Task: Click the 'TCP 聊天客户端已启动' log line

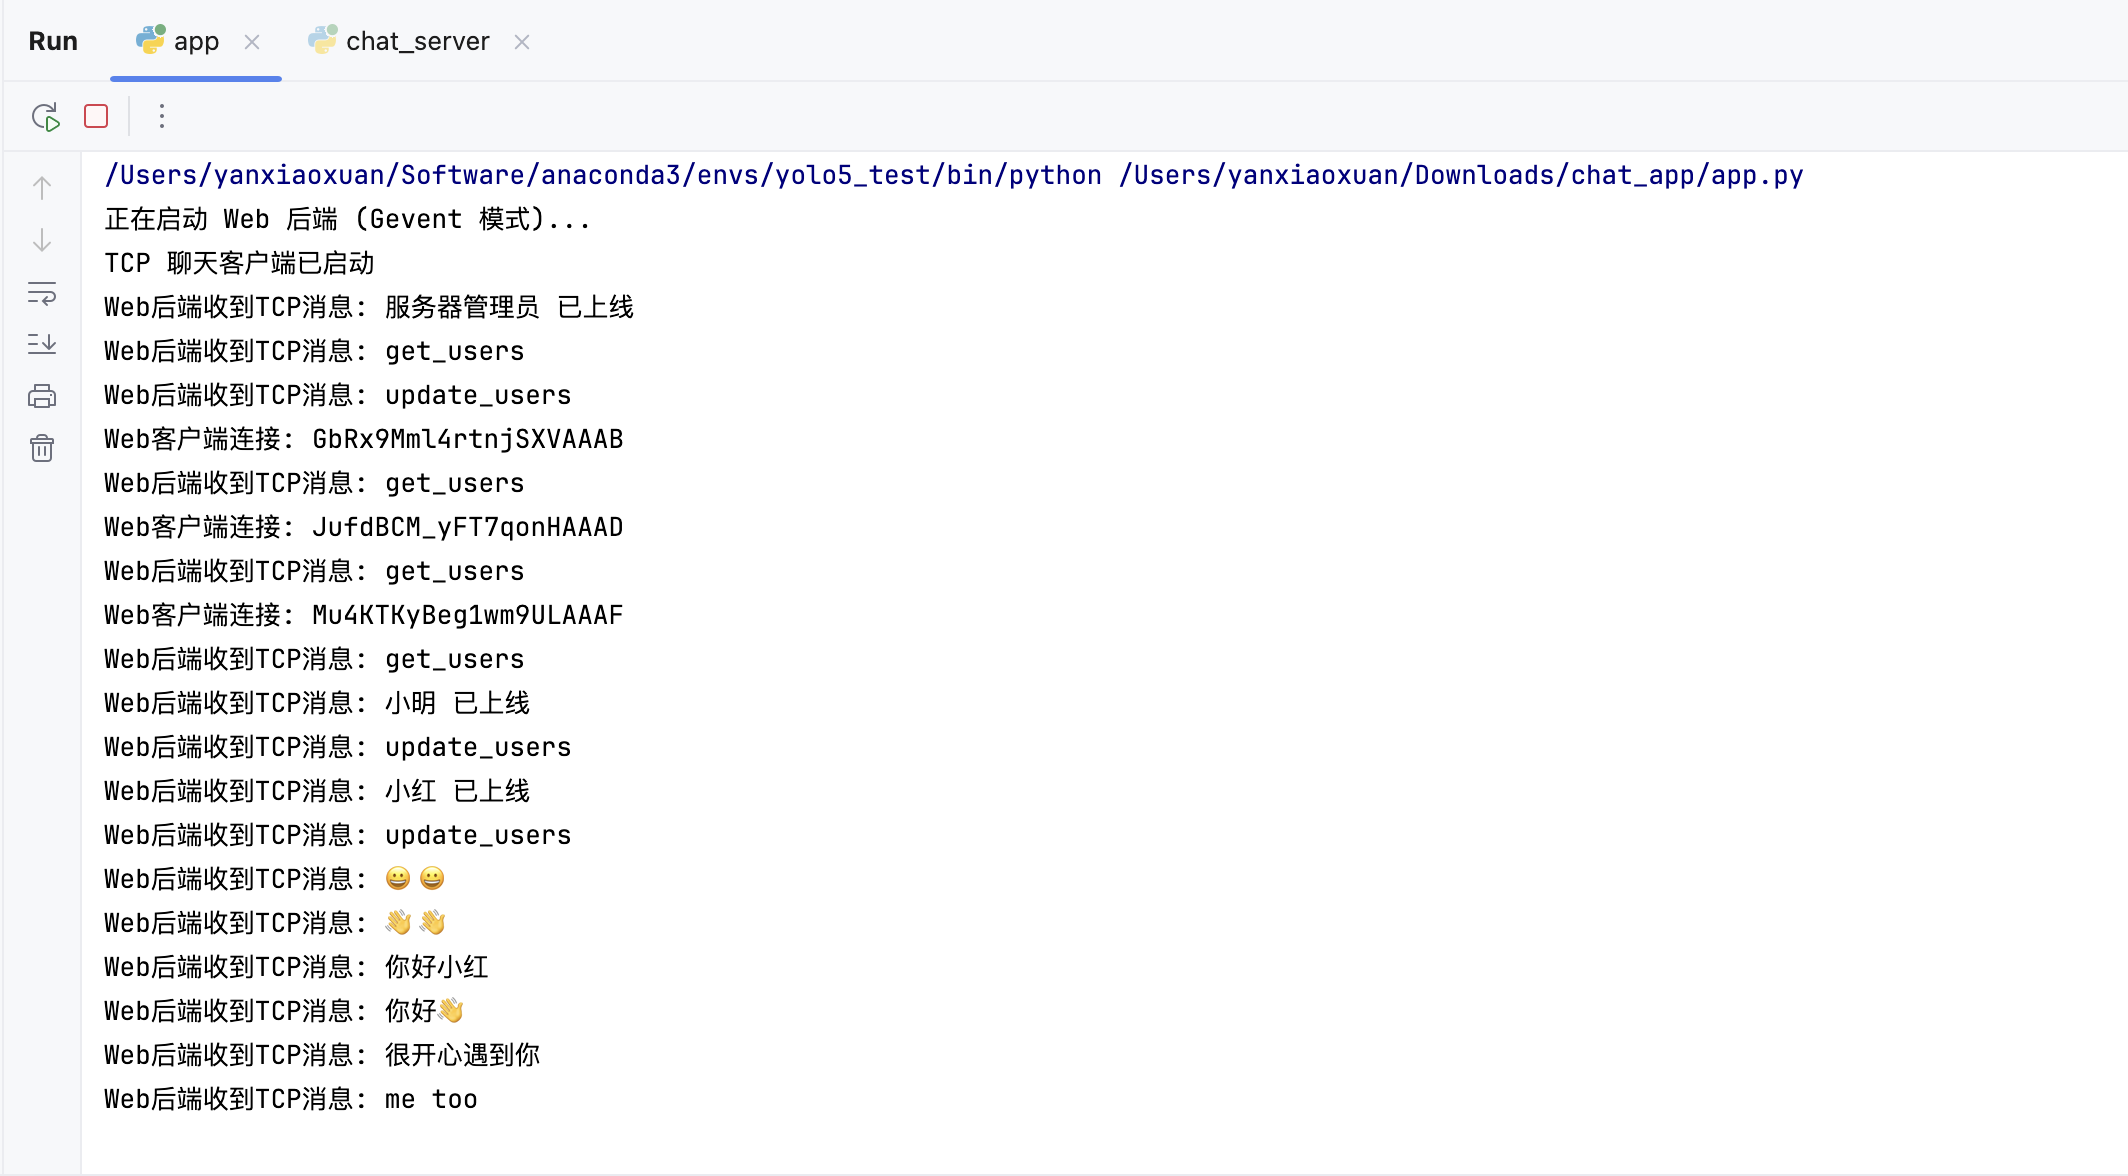Action: click(238, 262)
